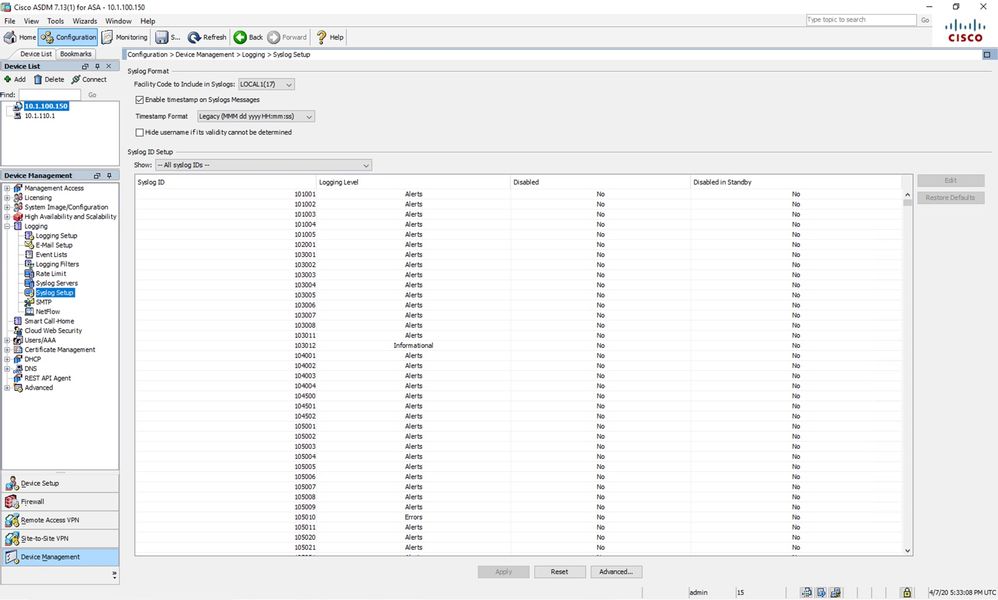Image resolution: width=998 pixels, height=600 pixels.
Task: Open Smart Call-Home
Action: pyautogui.click(x=49, y=321)
